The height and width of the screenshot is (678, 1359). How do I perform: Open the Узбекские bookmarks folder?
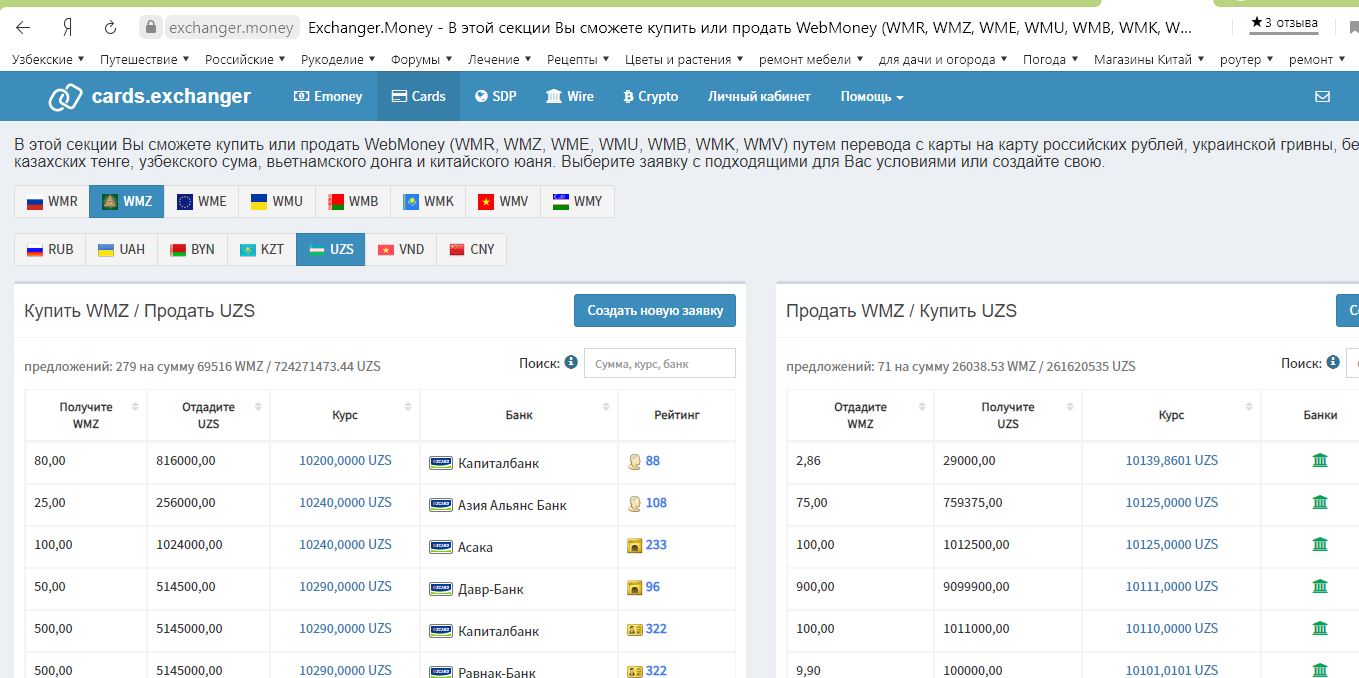click(47, 59)
